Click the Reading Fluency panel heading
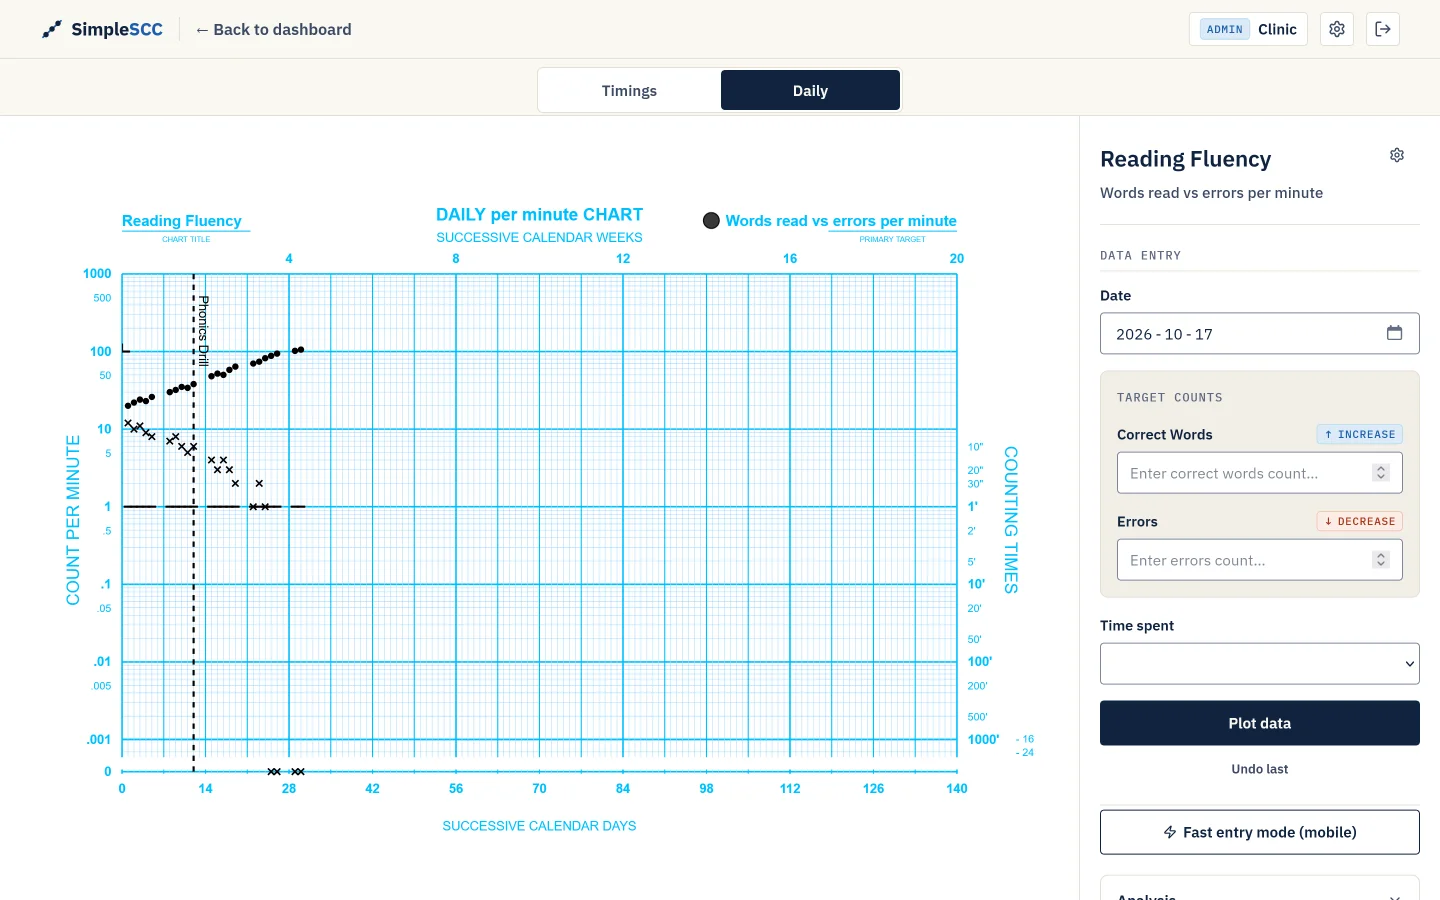The height and width of the screenshot is (900, 1440). coord(1186,159)
